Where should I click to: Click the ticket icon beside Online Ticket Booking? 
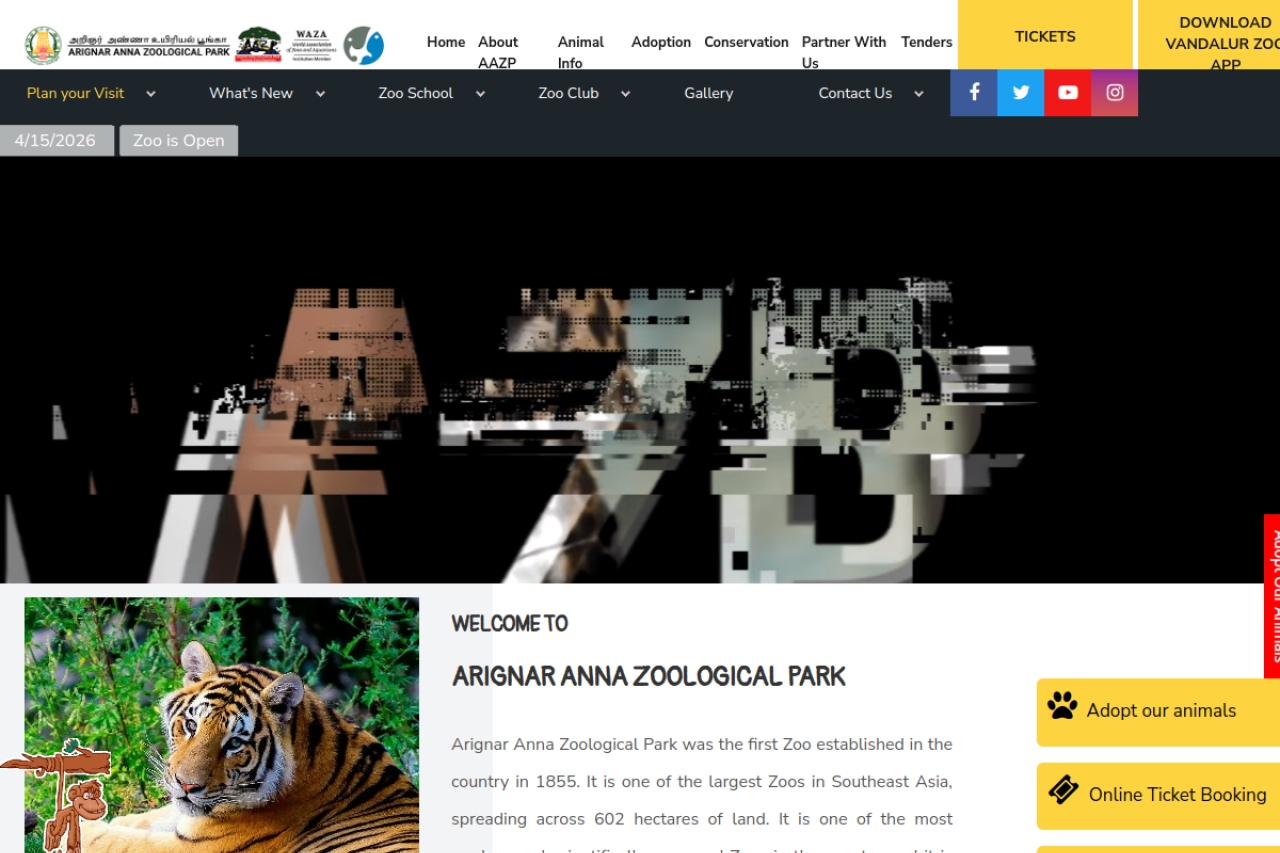pyautogui.click(x=1063, y=790)
